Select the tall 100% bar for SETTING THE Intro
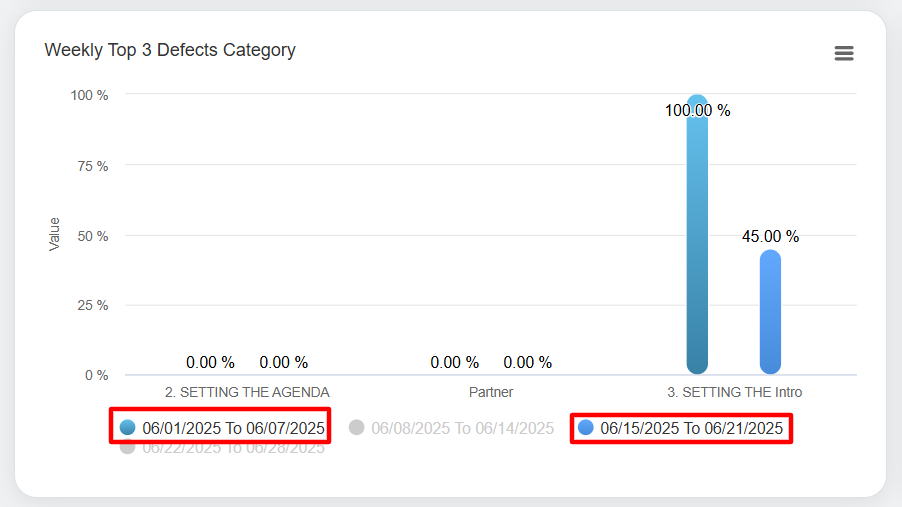The image size is (902, 507). coord(697,240)
